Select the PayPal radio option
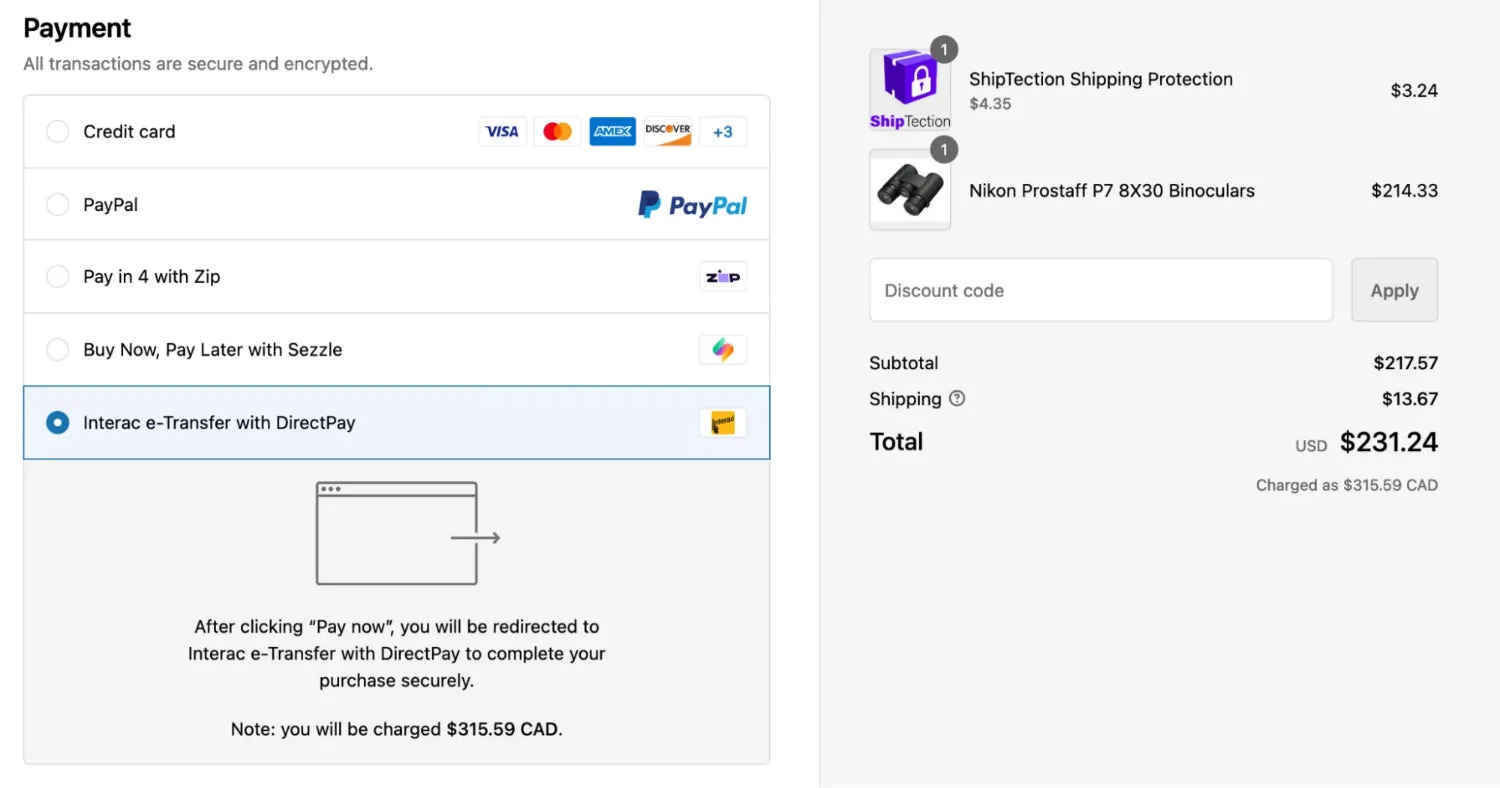The width and height of the screenshot is (1500, 788). [58, 205]
